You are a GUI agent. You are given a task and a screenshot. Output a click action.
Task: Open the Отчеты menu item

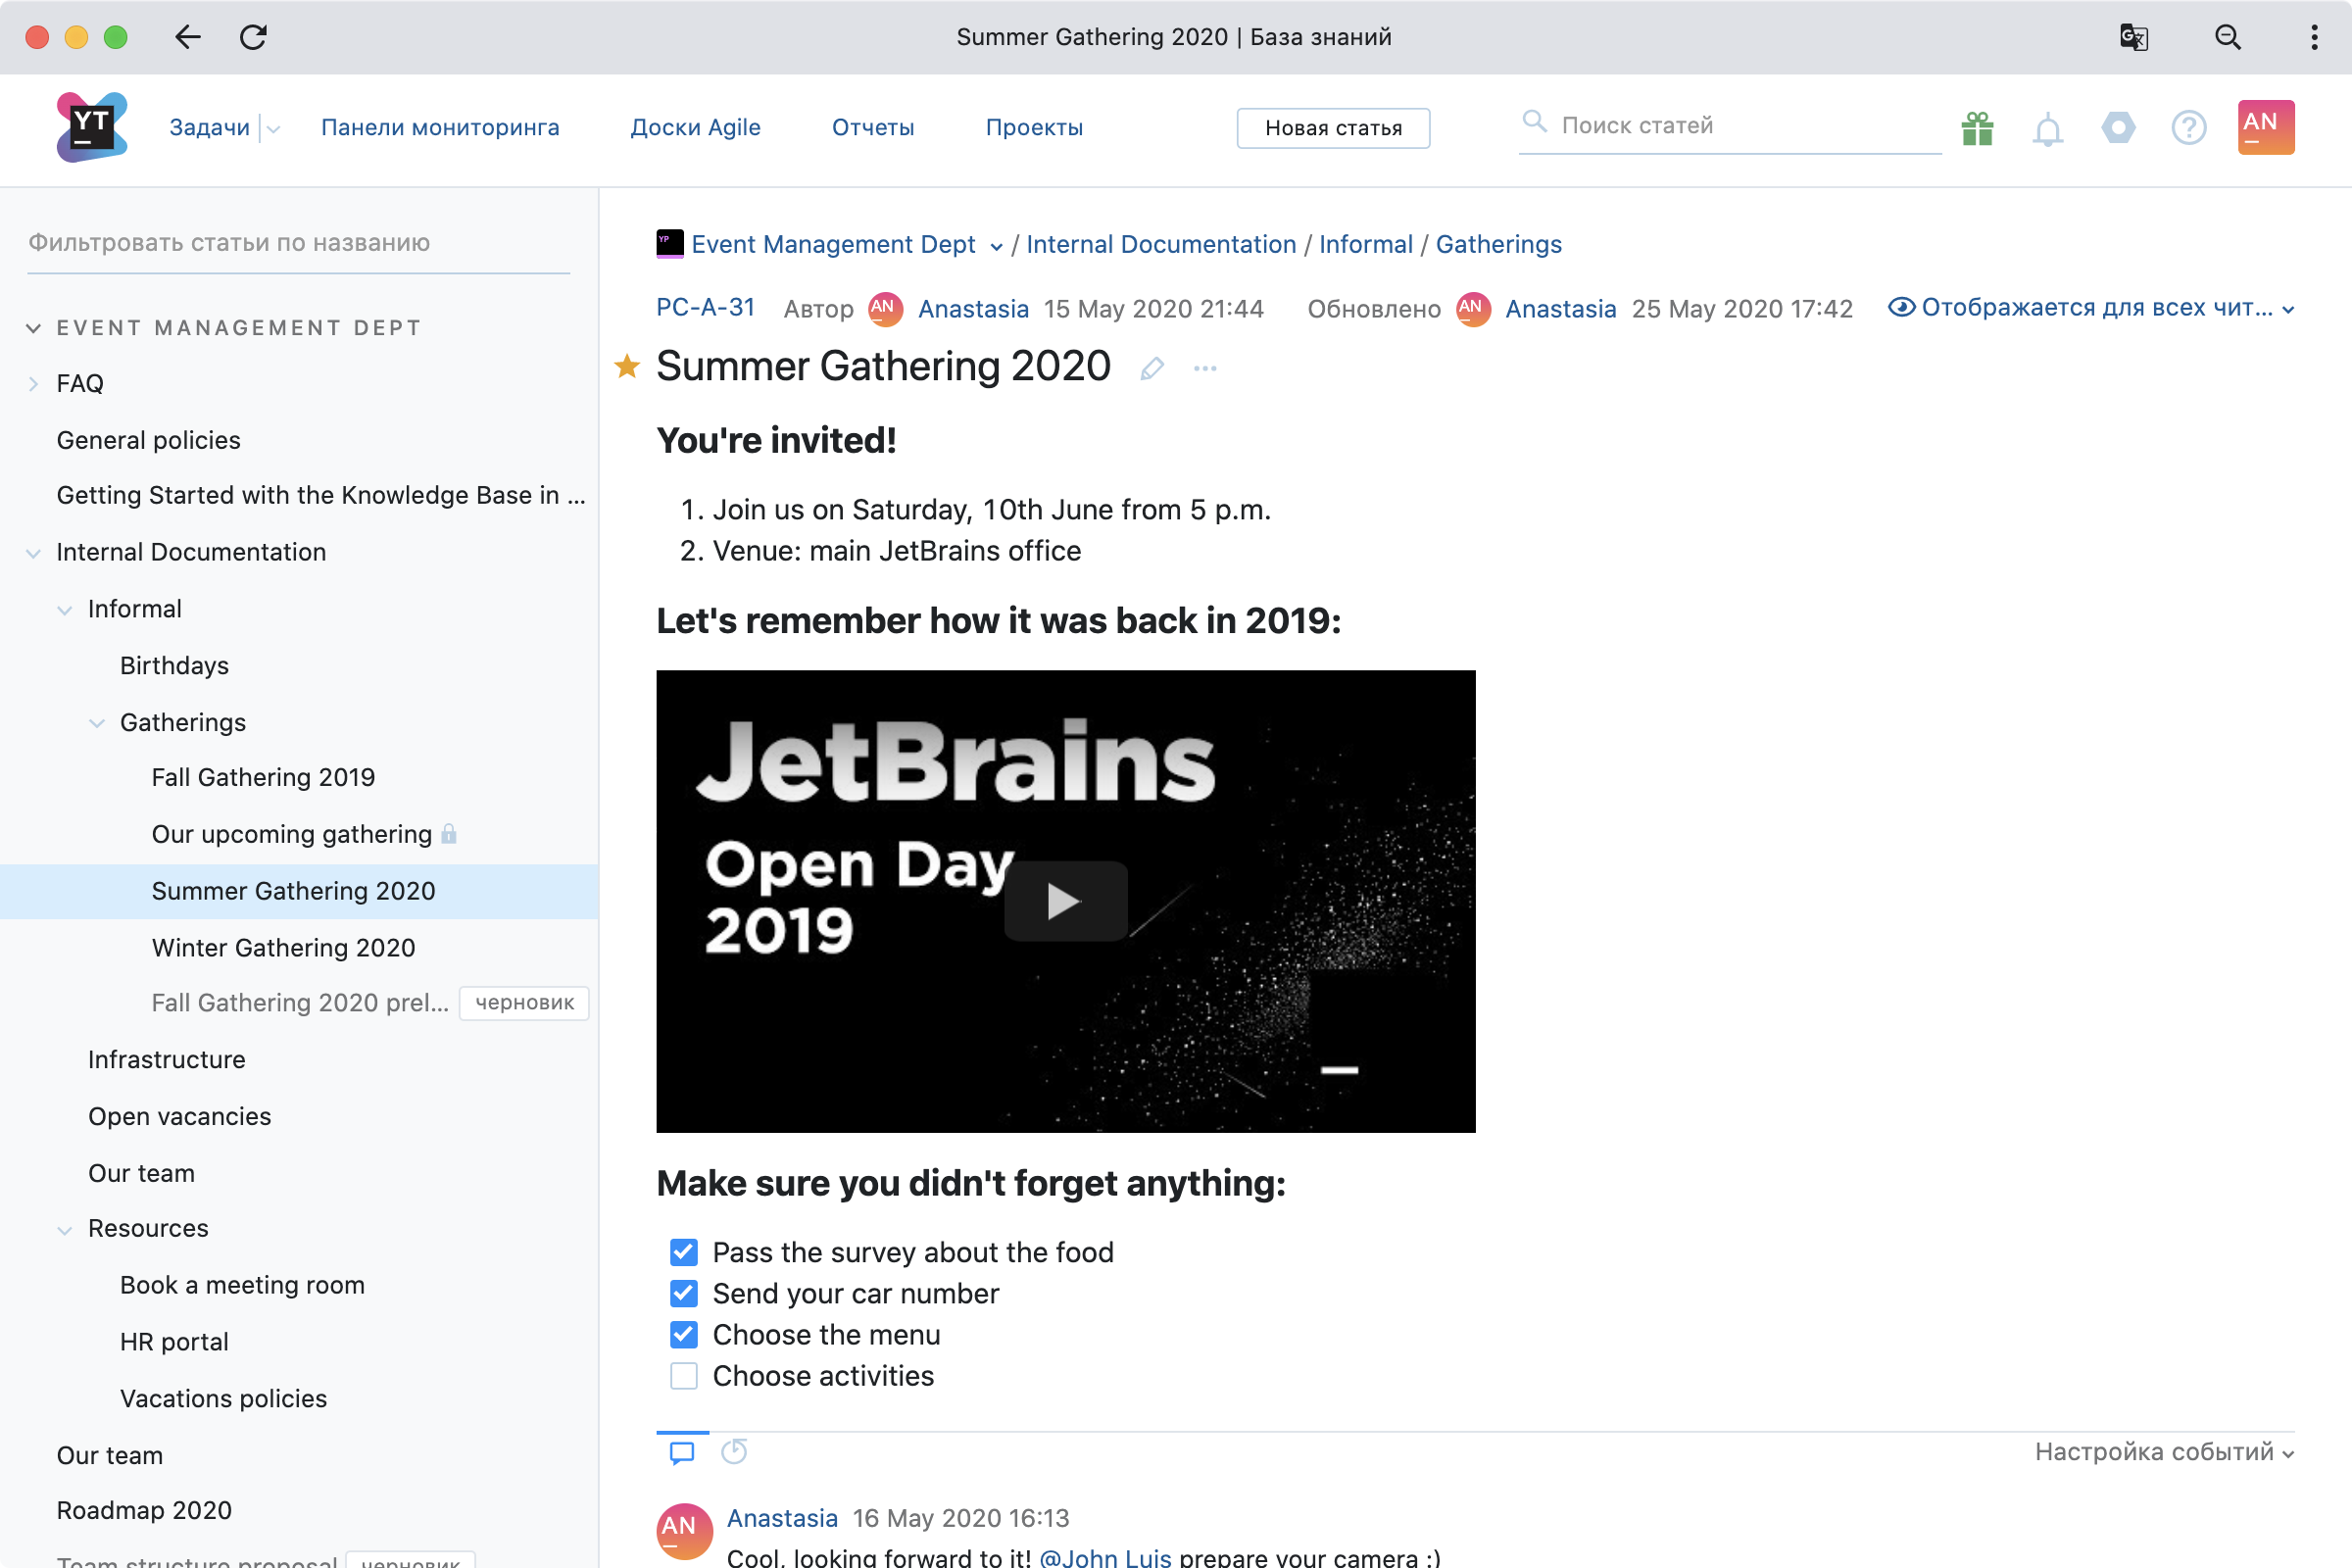[x=875, y=124]
